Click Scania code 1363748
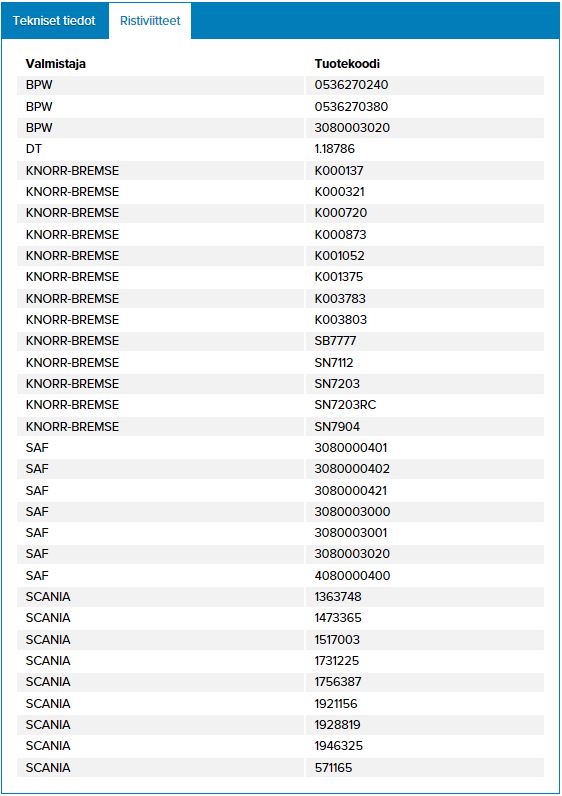Screen dimensions: 562x796 click(338, 596)
